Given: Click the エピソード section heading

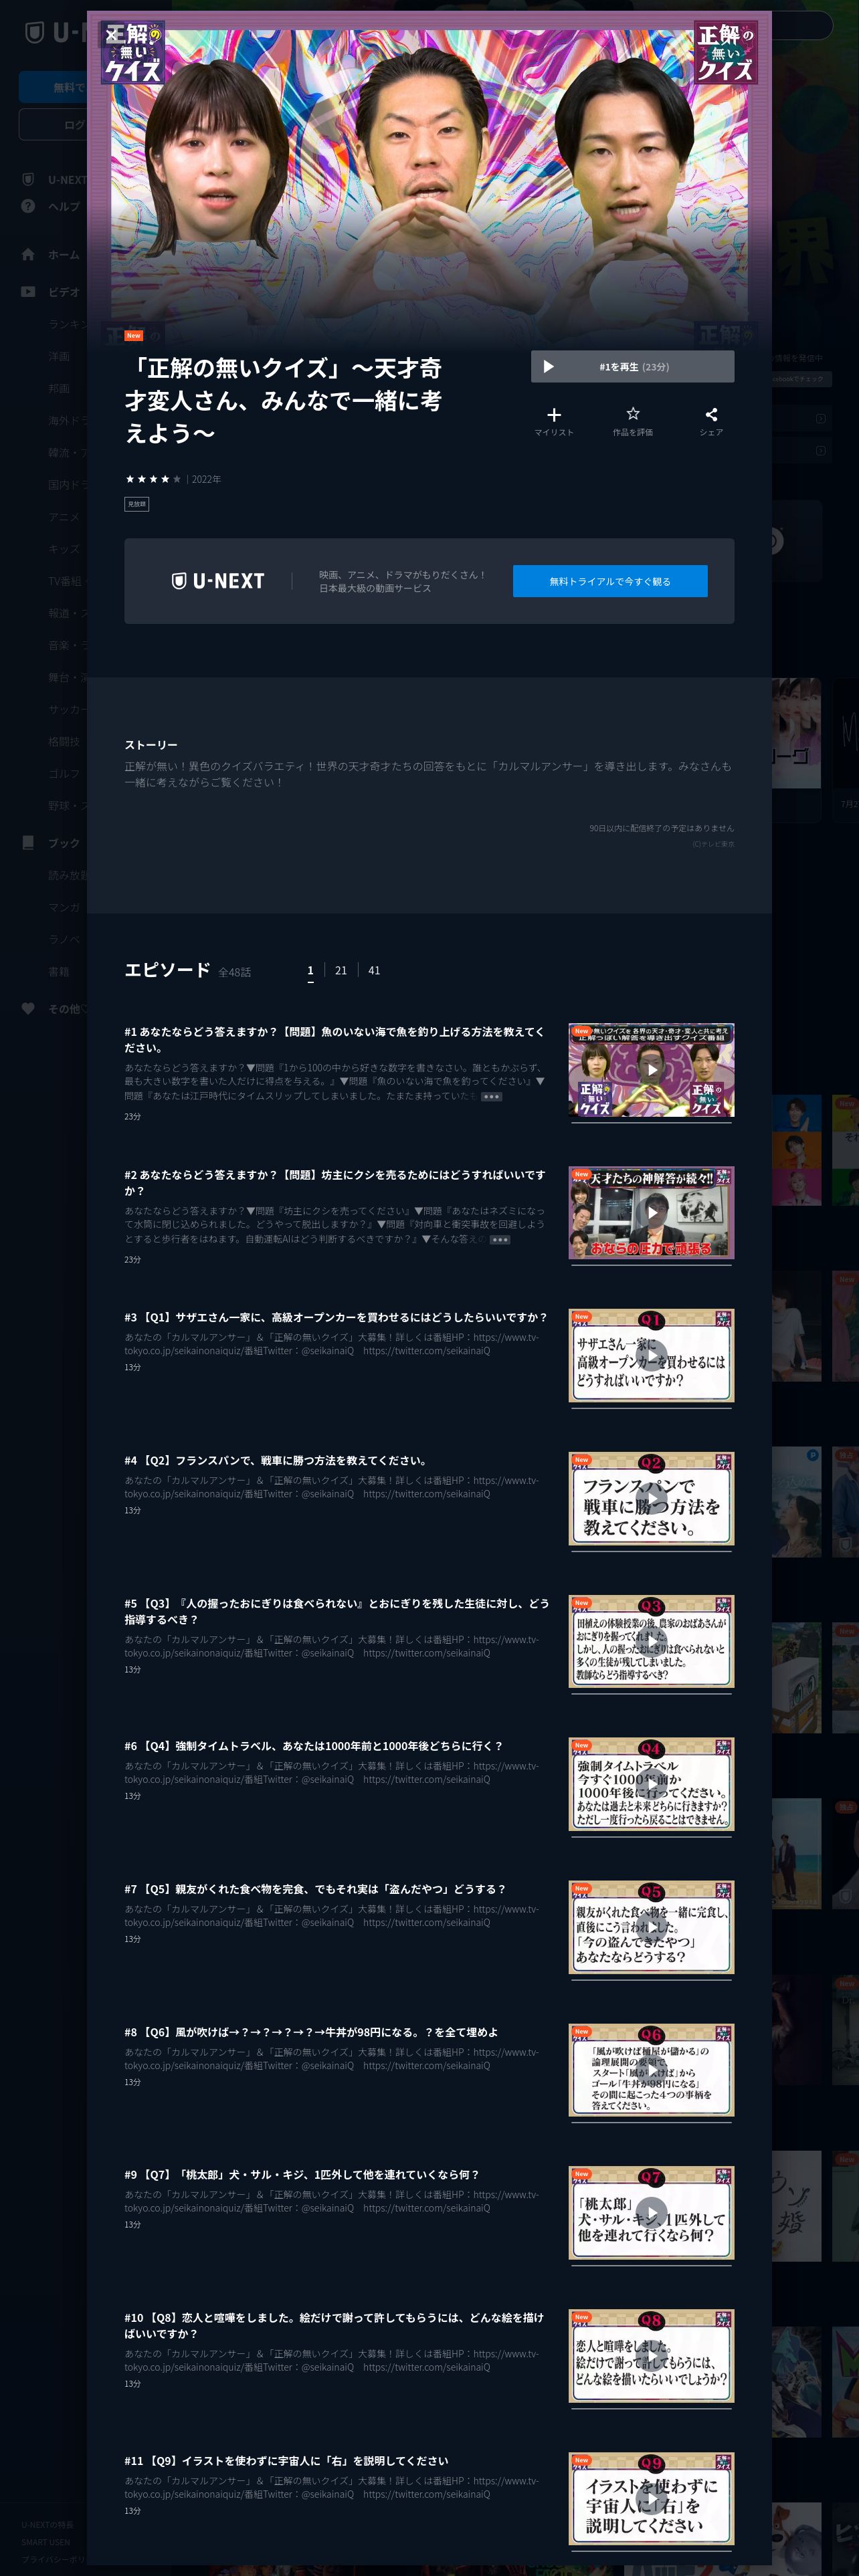Looking at the screenshot, I should click(x=167, y=970).
